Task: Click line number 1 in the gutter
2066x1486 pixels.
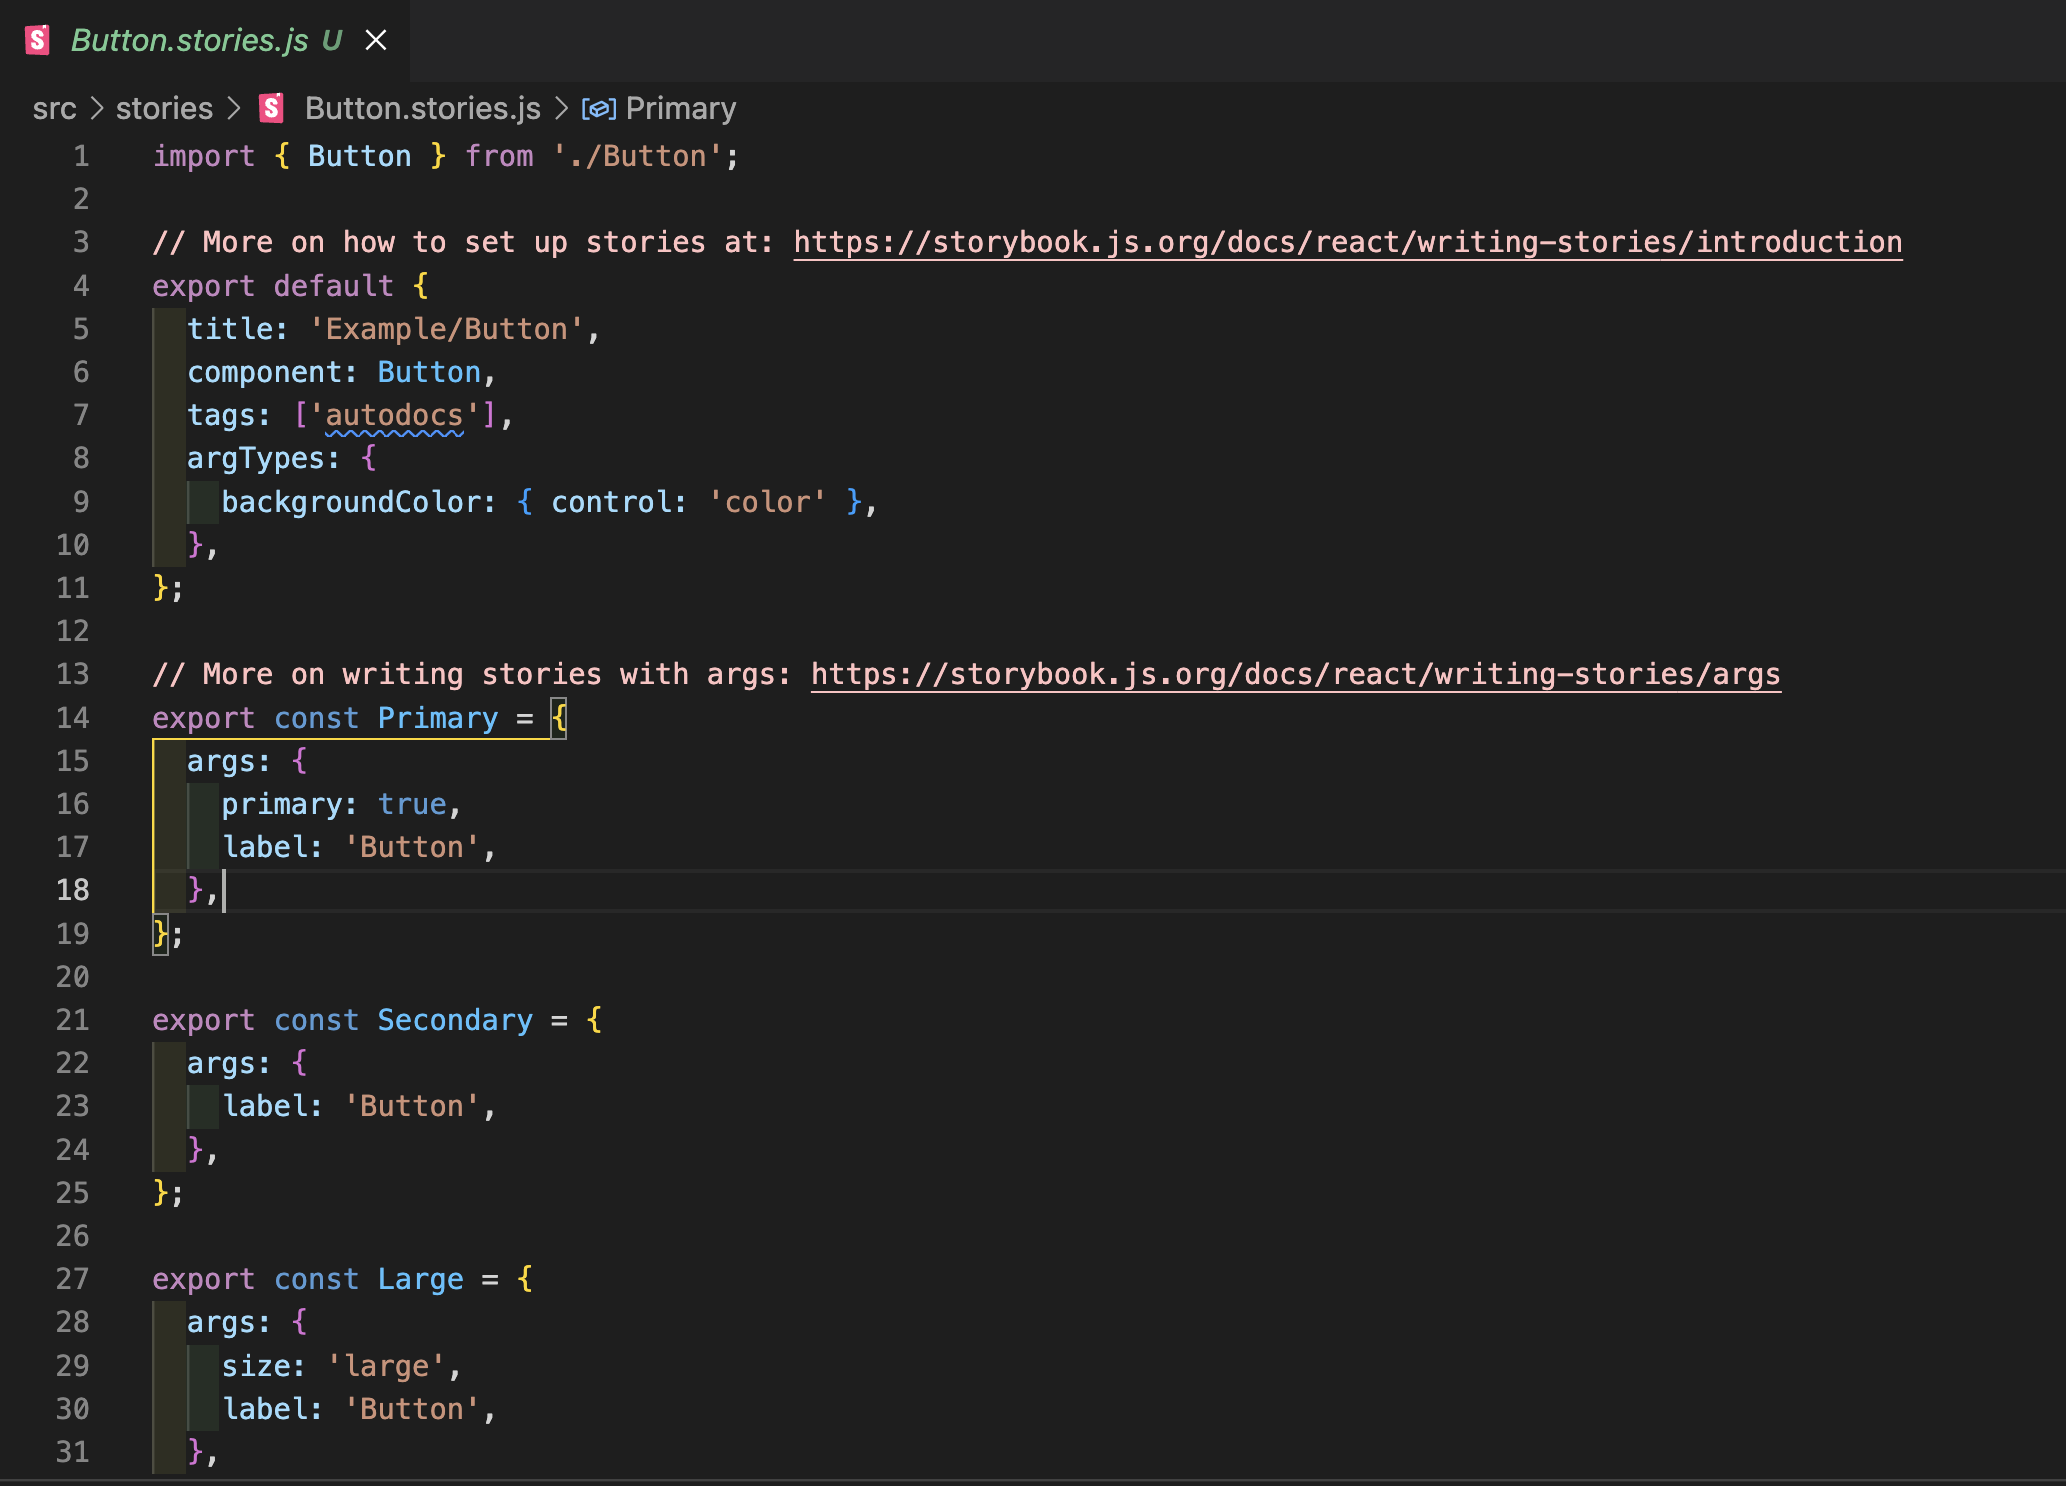Action: 81,156
